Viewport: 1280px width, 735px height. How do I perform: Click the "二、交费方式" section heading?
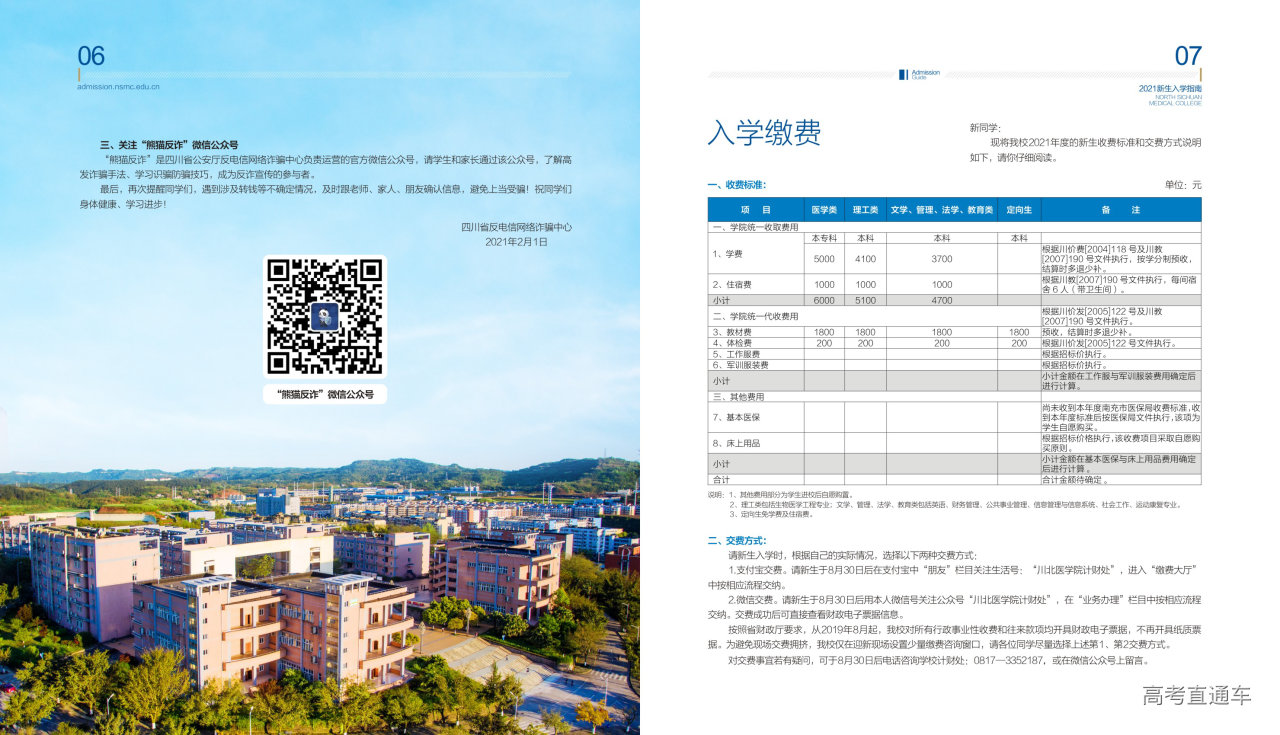point(737,541)
